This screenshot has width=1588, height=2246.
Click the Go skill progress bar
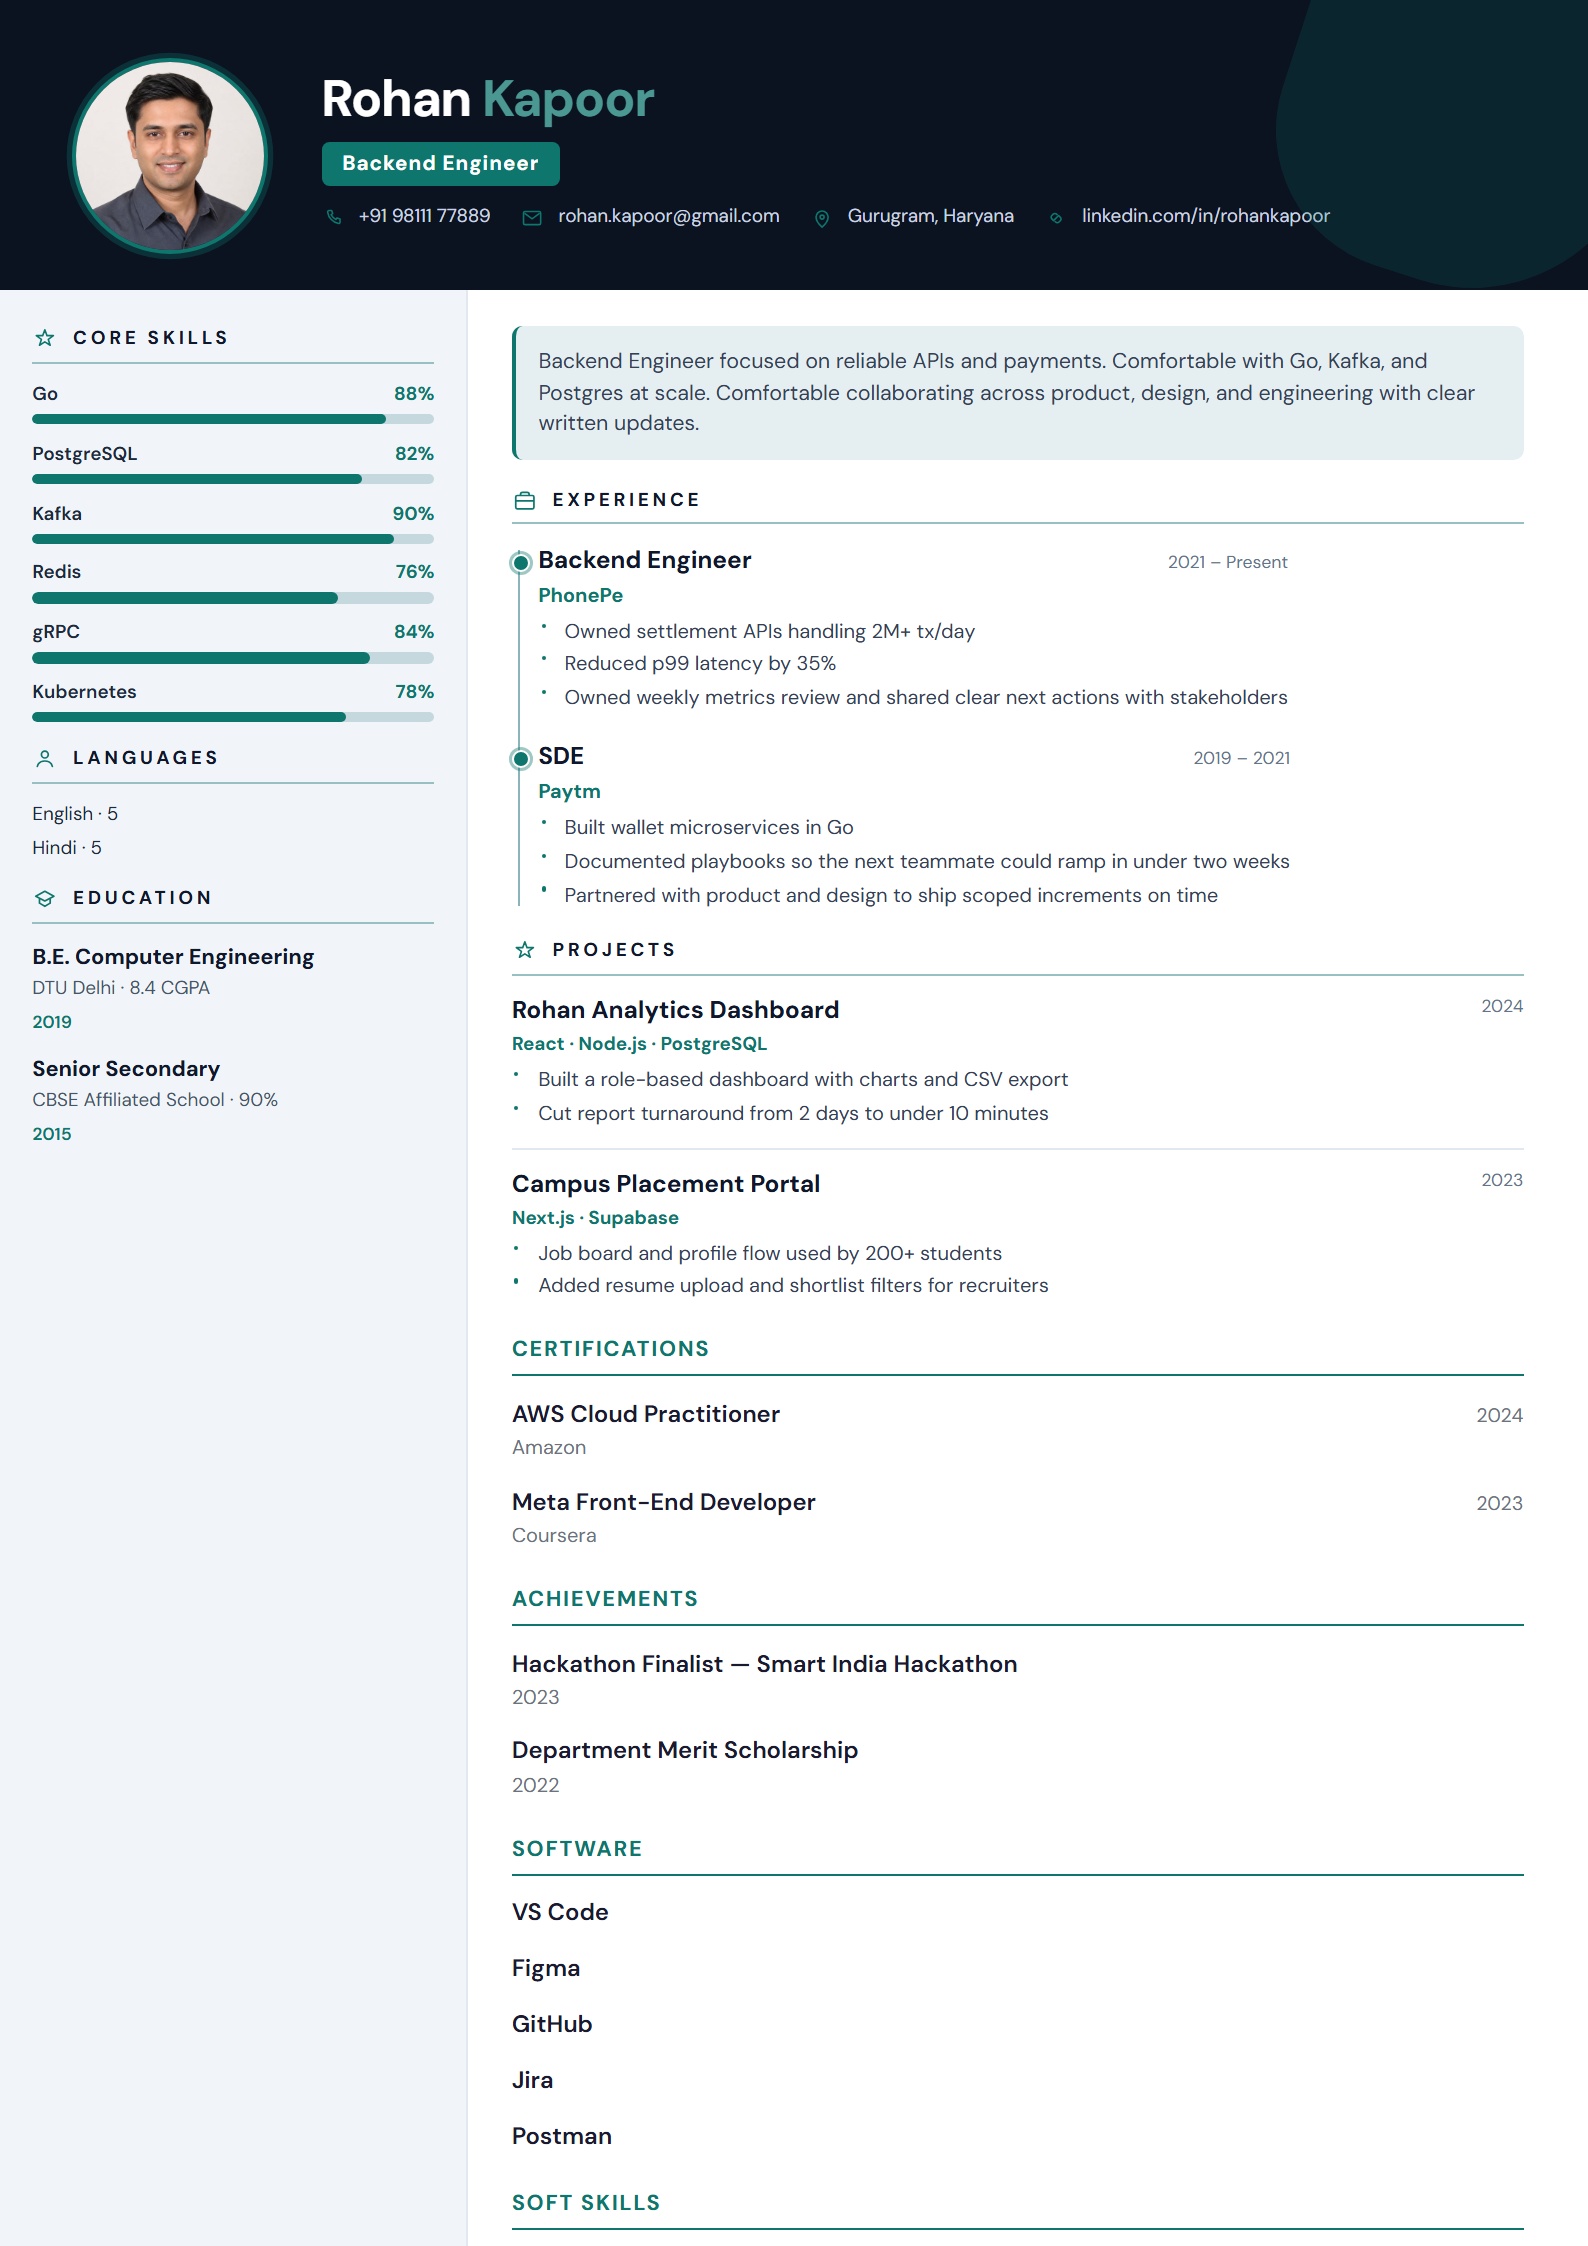[x=233, y=419]
